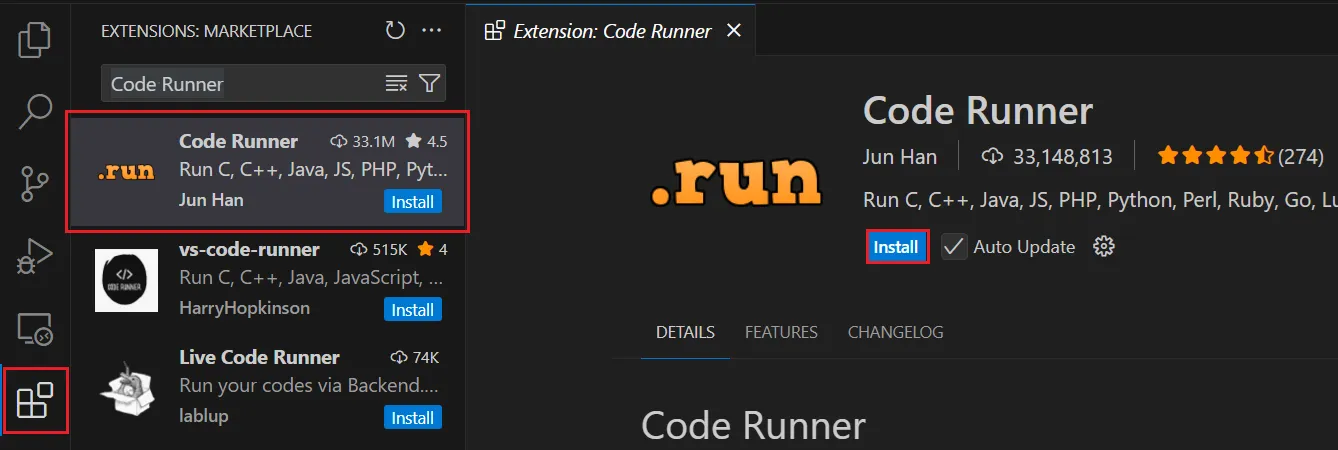Open the manage gear for Code Runner
Screen dimensions: 1338x450
[1104, 247]
